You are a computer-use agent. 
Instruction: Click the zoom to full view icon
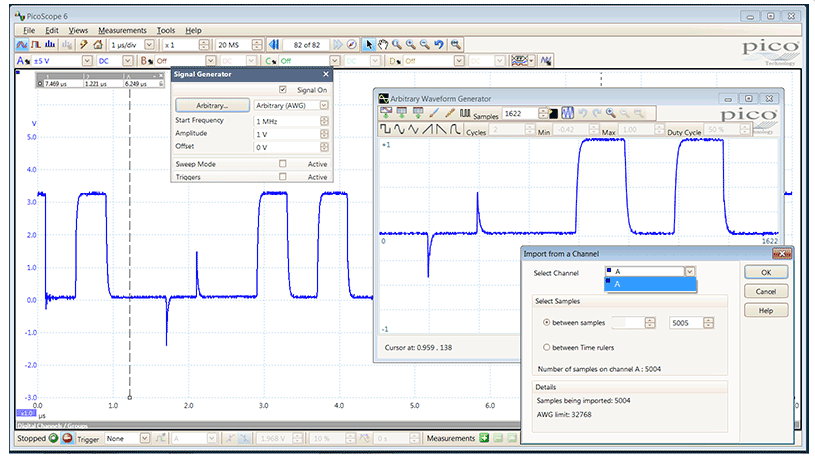(456, 45)
